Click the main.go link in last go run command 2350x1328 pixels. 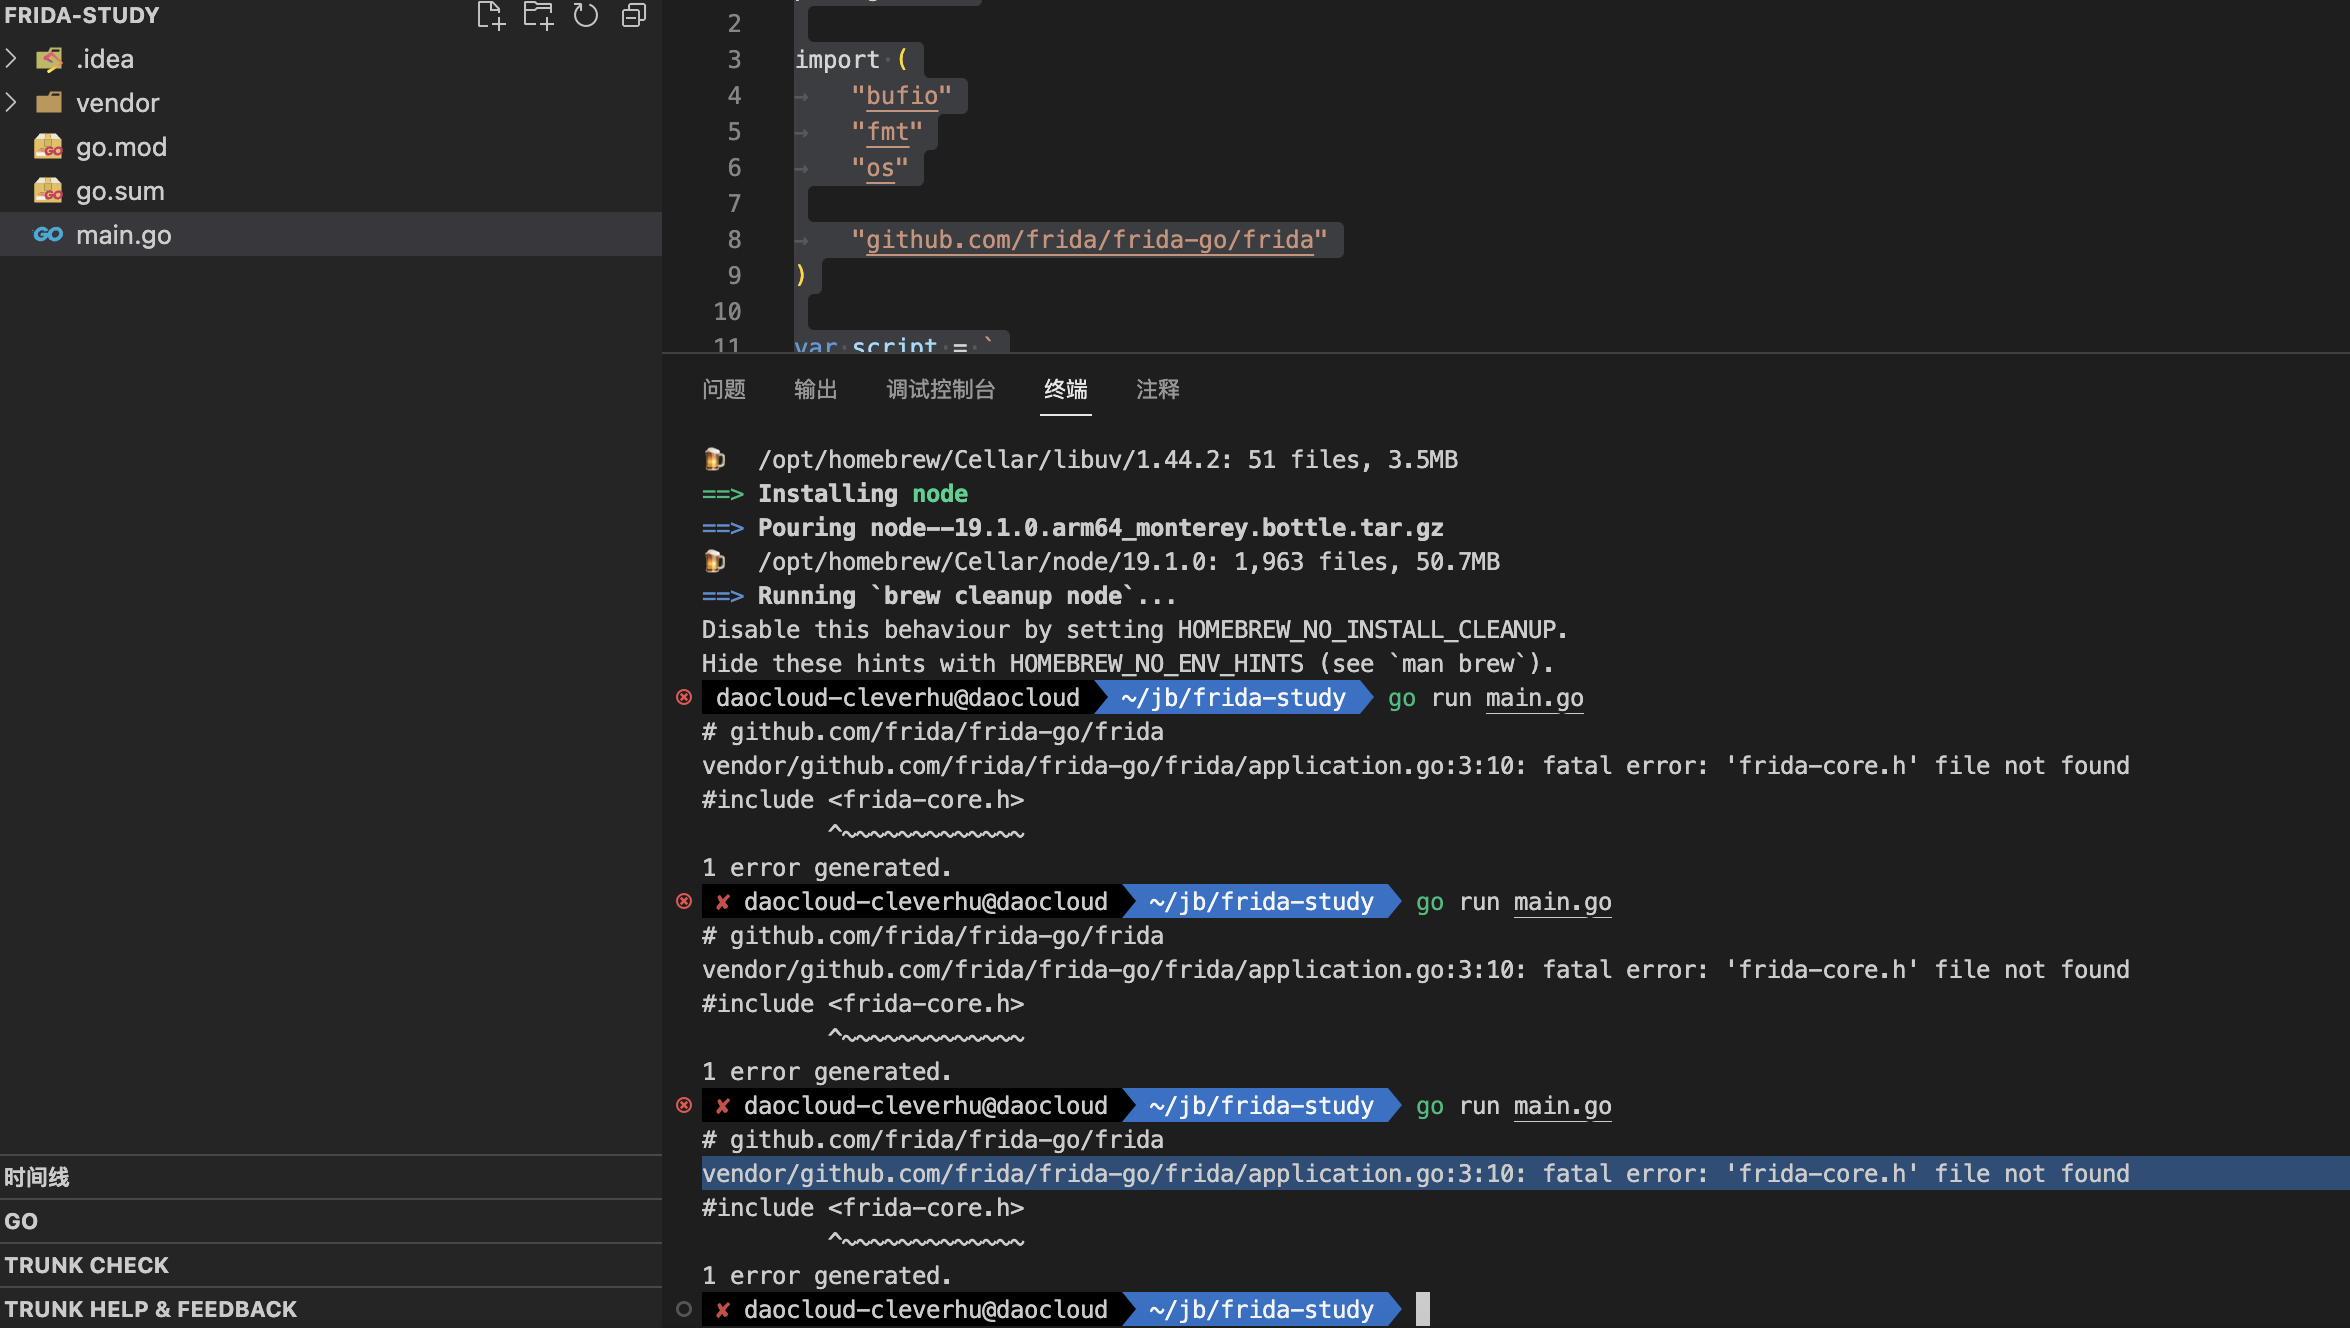[1562, 1106]
